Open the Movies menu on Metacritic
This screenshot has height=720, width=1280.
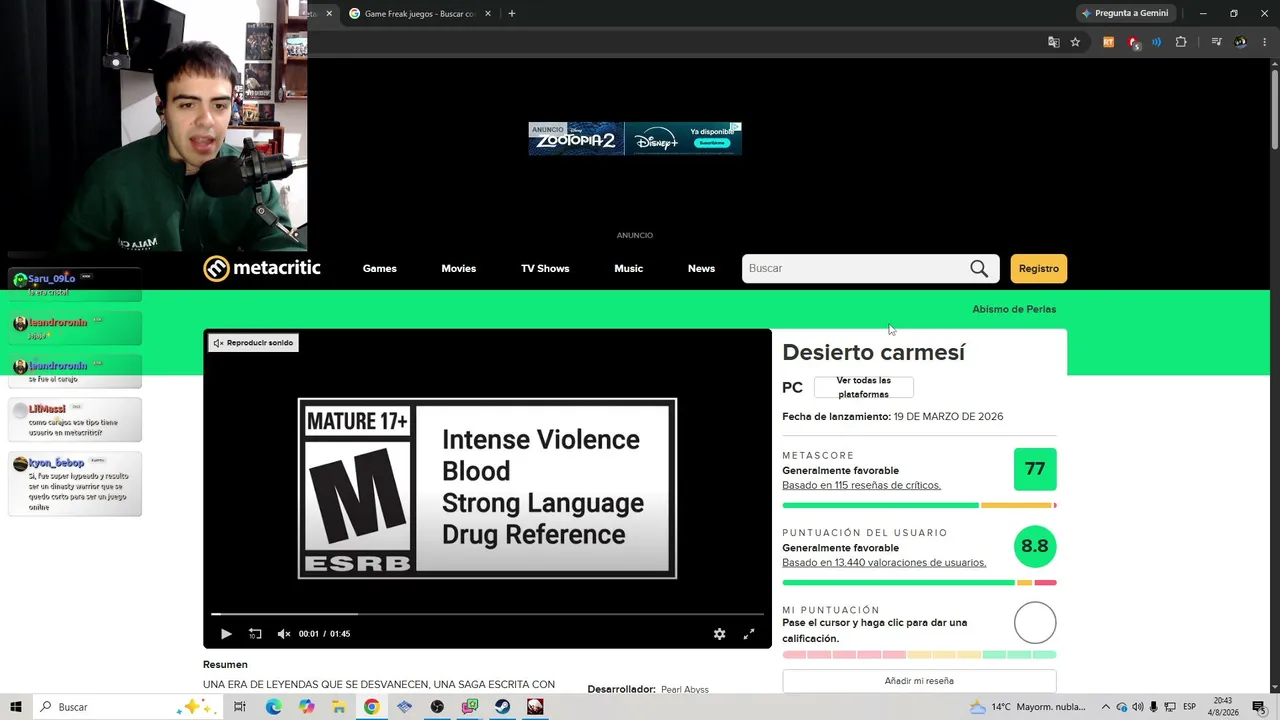[x=459, y=269]
